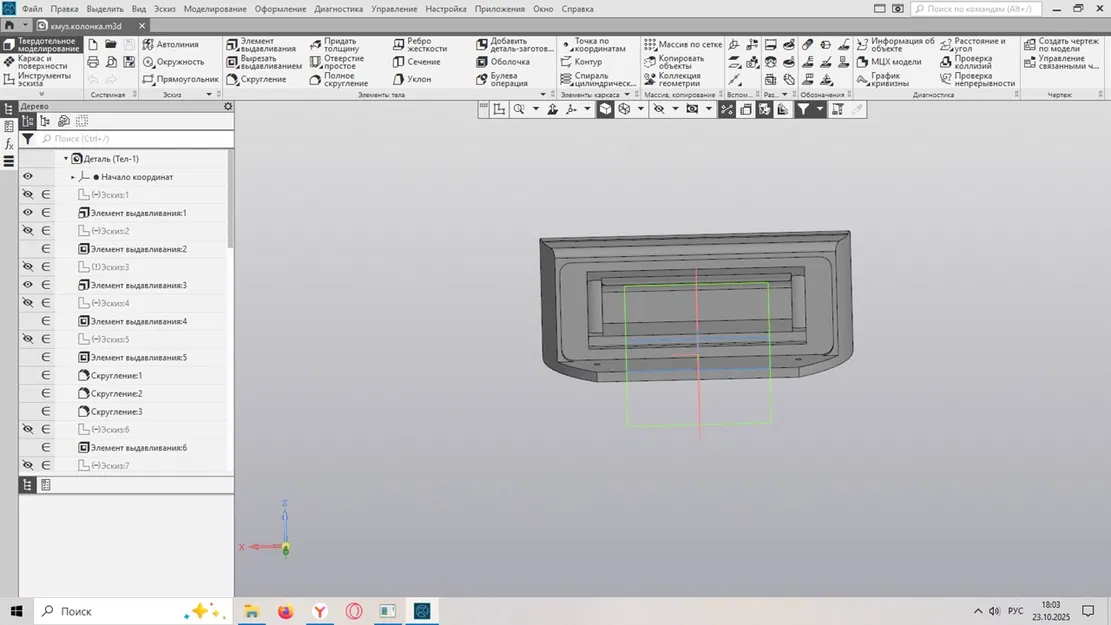Select the Прямоугольник rectangle tool

point(180,79)
